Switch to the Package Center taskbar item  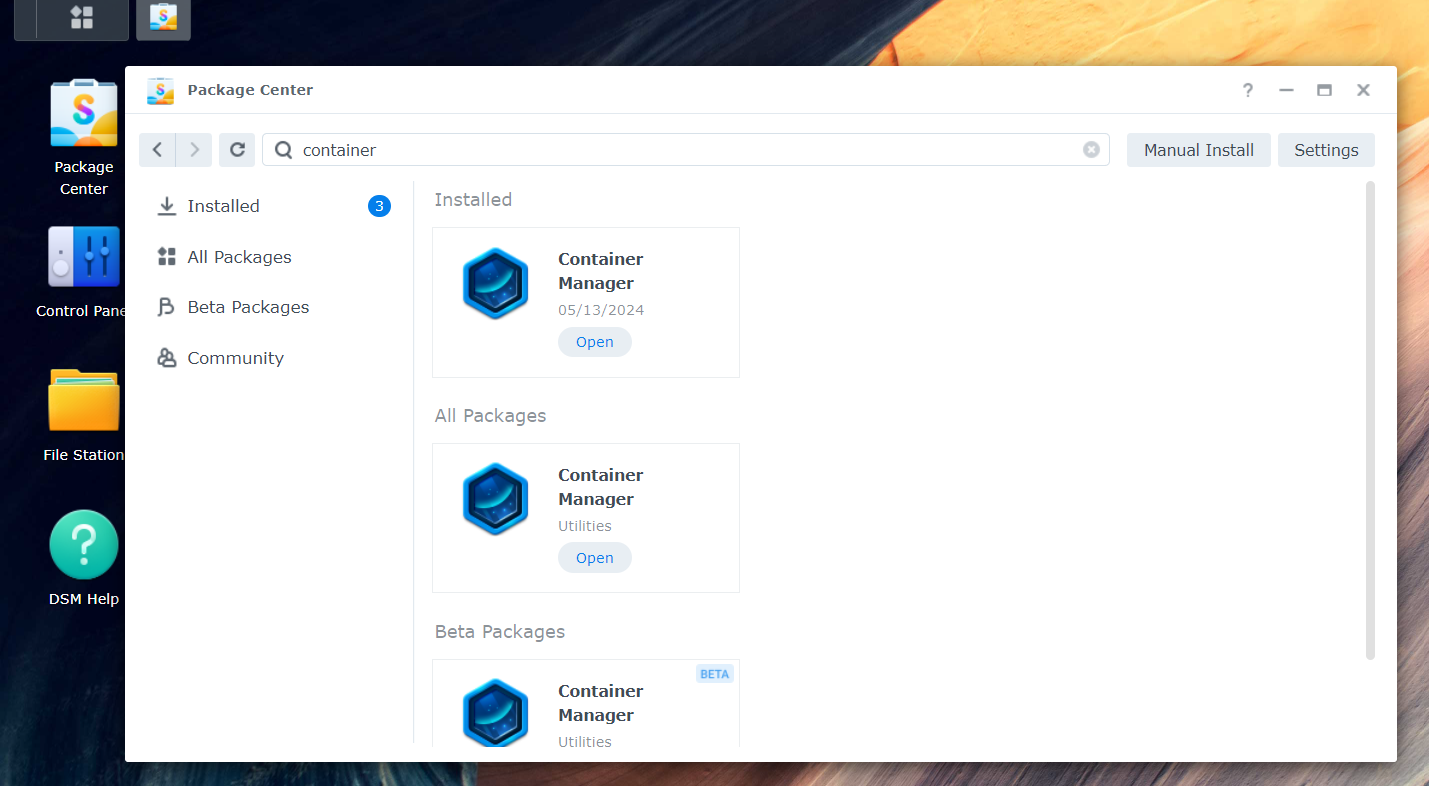(x=162, y=19)
